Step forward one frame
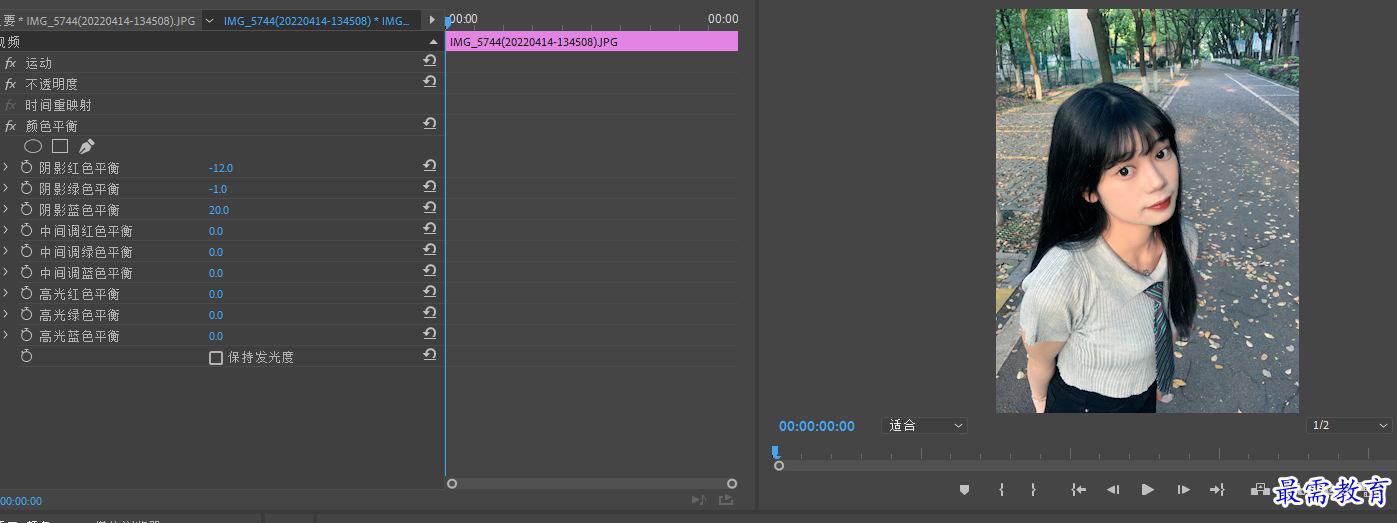 point(1183,489)
